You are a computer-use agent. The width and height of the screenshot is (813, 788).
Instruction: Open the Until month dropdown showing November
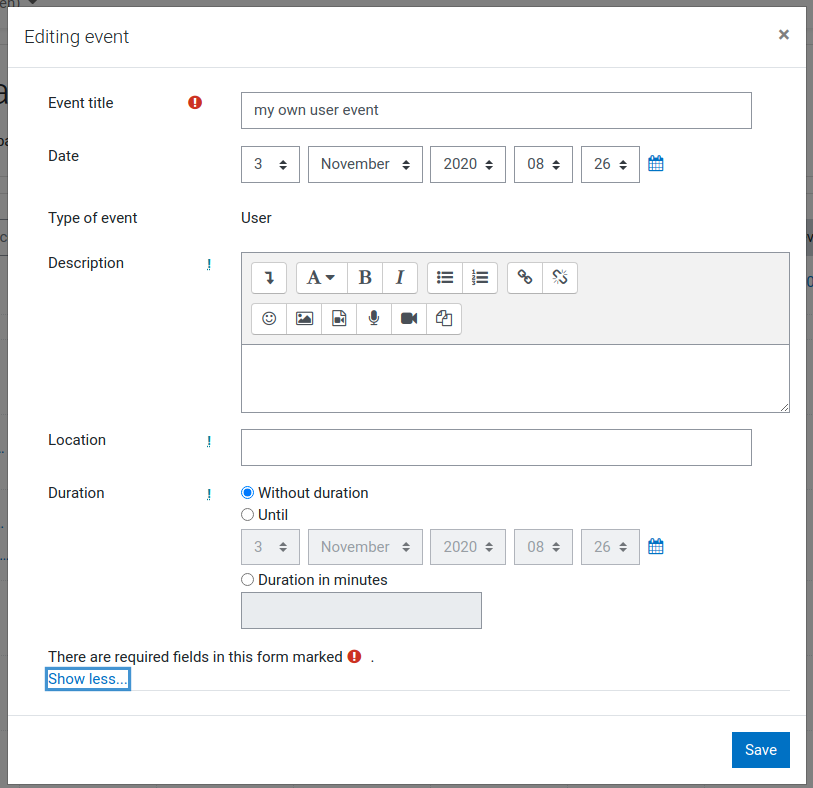pos(366,547)
